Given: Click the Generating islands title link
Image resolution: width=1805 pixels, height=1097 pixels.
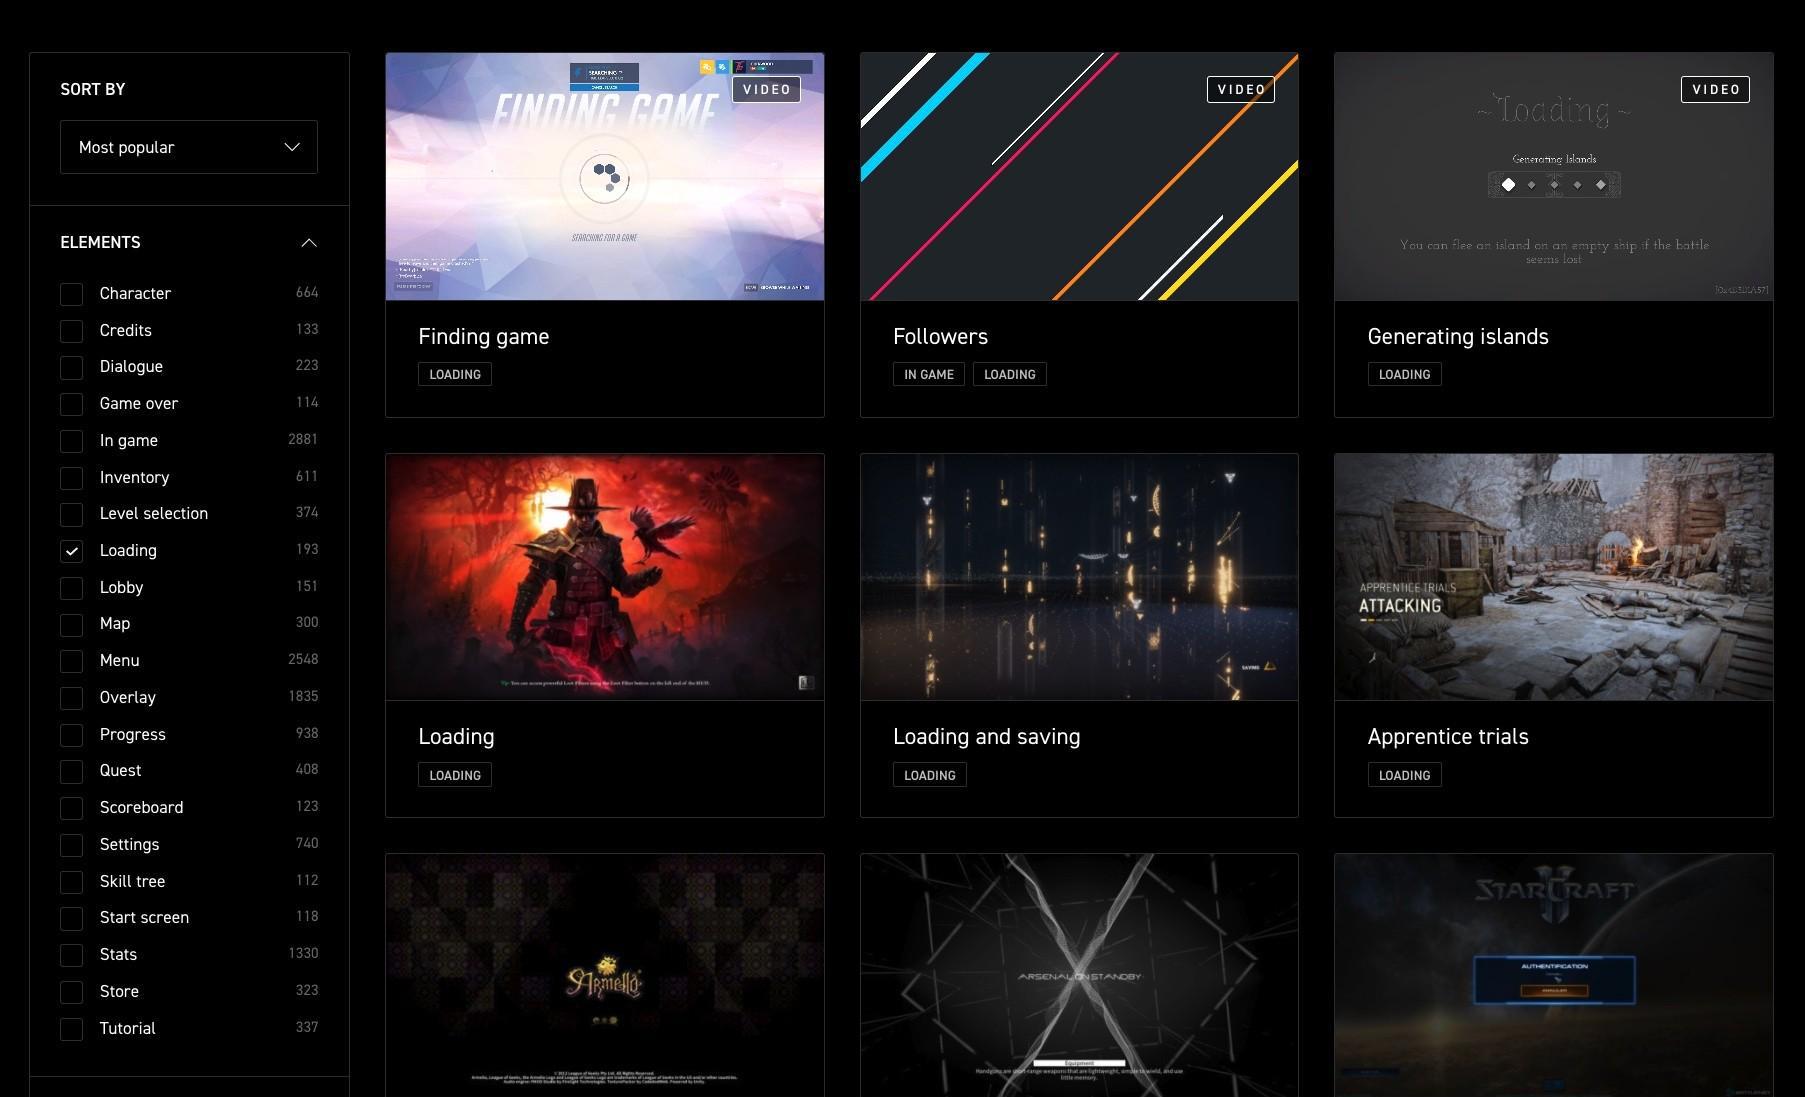Looking at the screenshot, I should 1458,337.
